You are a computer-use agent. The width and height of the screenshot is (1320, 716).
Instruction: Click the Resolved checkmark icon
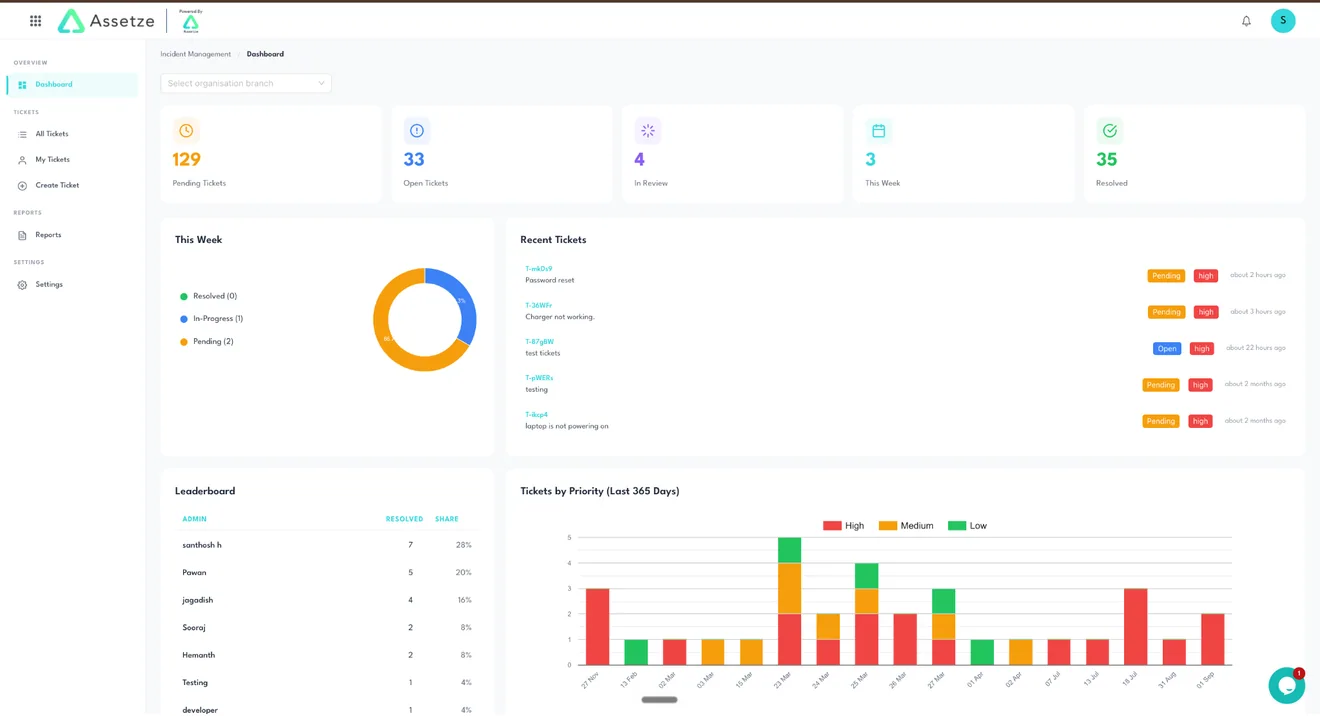pyautogui.click(x=1110, y=131)
